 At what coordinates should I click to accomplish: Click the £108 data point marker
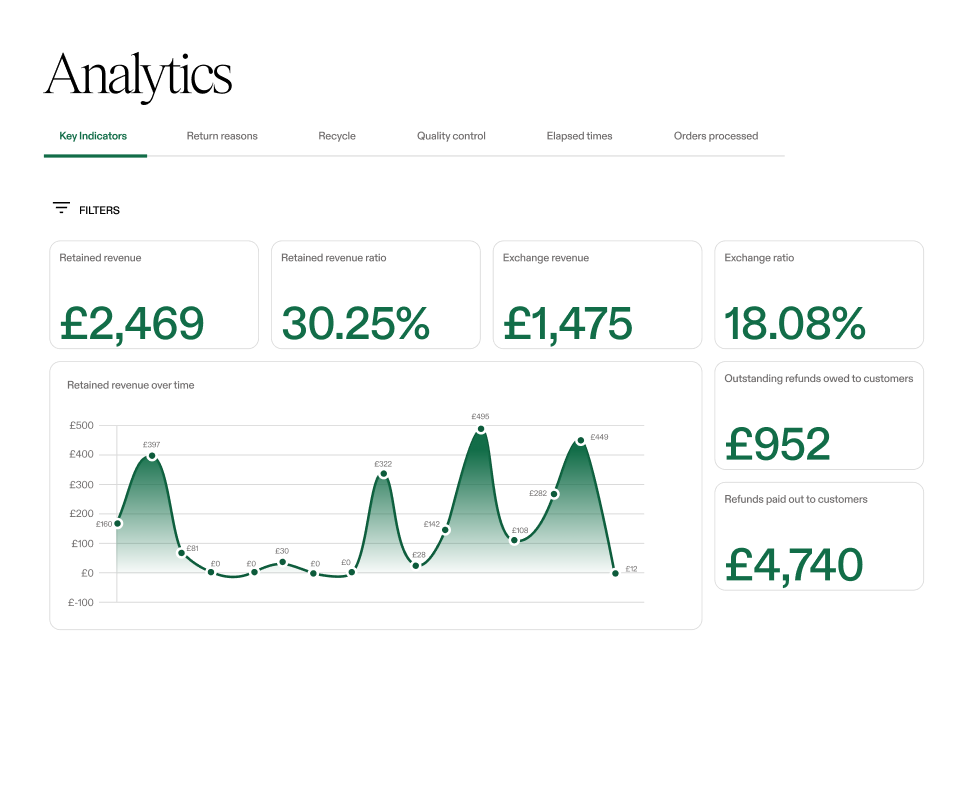(x=515, y=538)
